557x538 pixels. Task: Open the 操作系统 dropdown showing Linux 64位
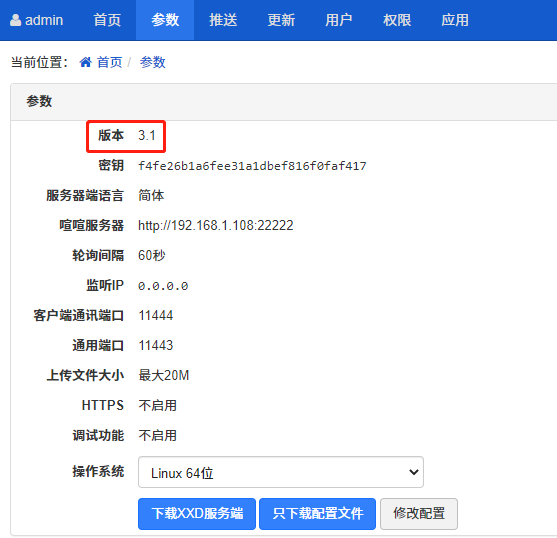coord(281,472)
